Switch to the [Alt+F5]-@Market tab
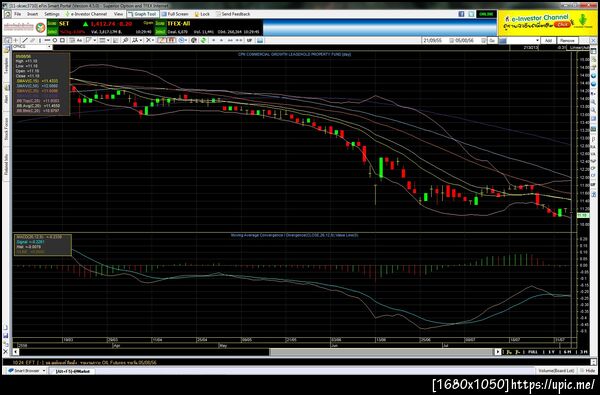The height and width of the screenshot is (395, 600). pyautogui.click(x=72, y=371)
